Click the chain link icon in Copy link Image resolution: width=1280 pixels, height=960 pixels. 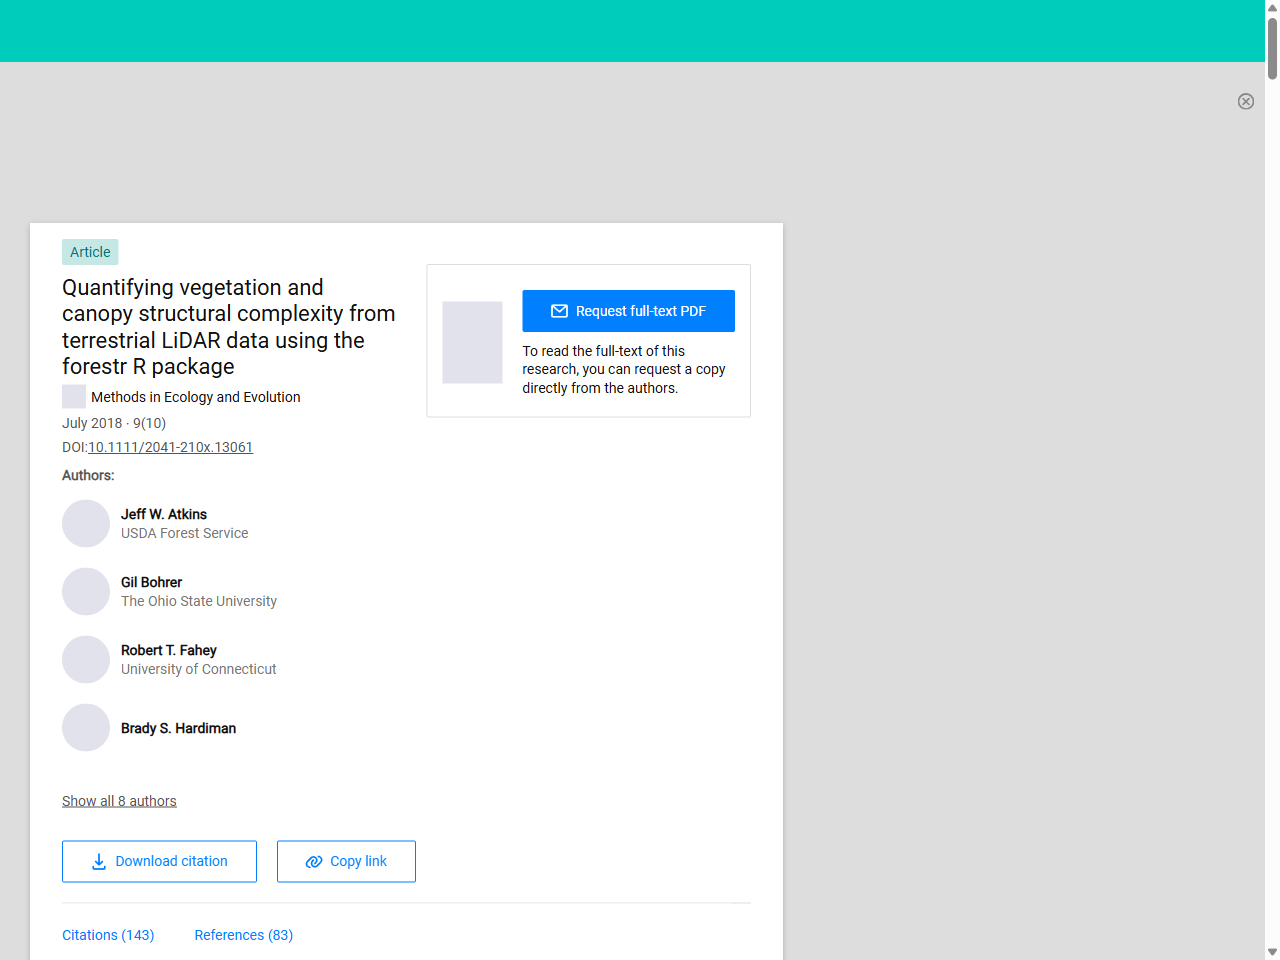(x=314, y=861)
